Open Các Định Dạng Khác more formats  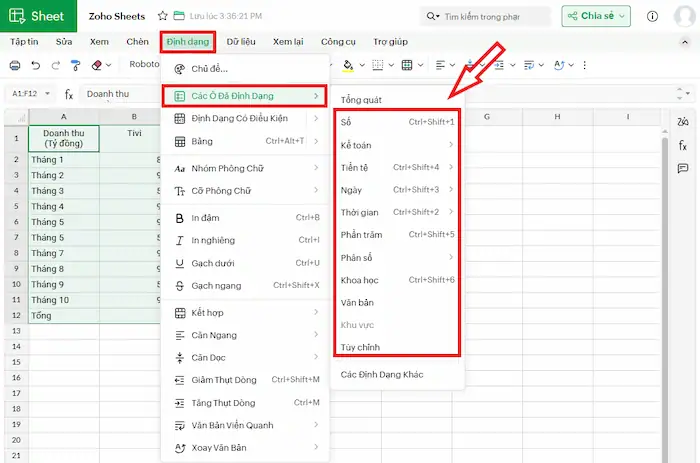click(x=397, y=375)
